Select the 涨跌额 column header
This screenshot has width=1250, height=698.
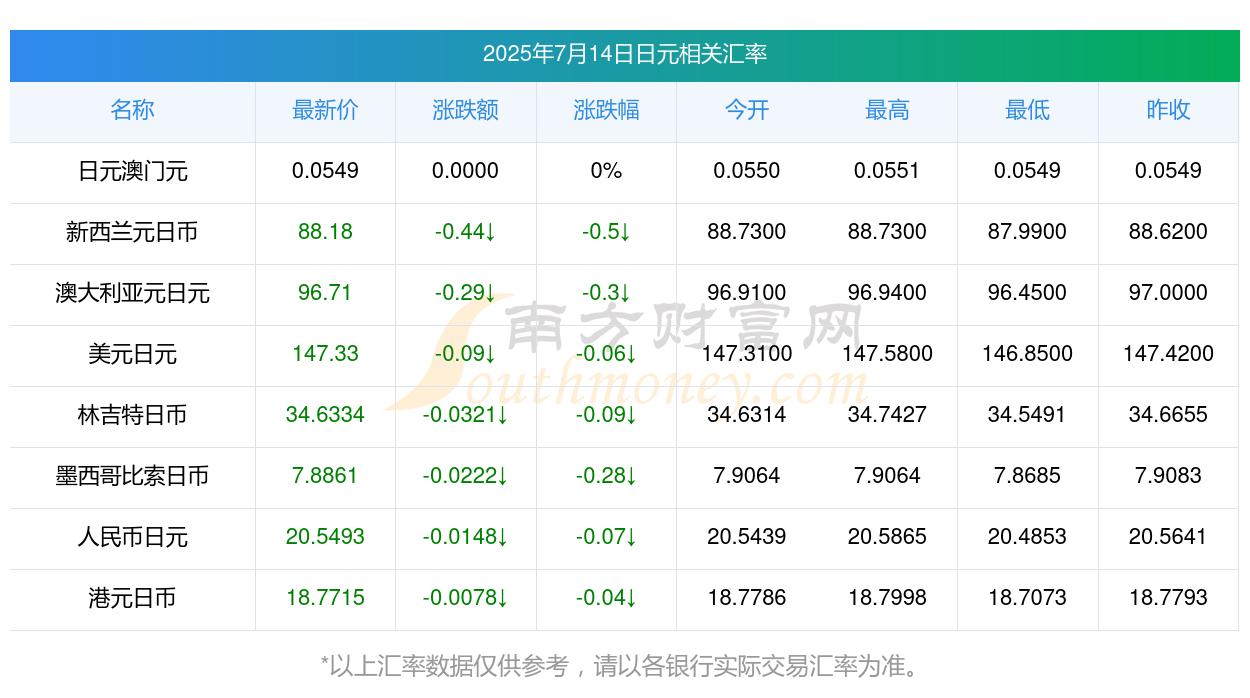coord(465,110)
